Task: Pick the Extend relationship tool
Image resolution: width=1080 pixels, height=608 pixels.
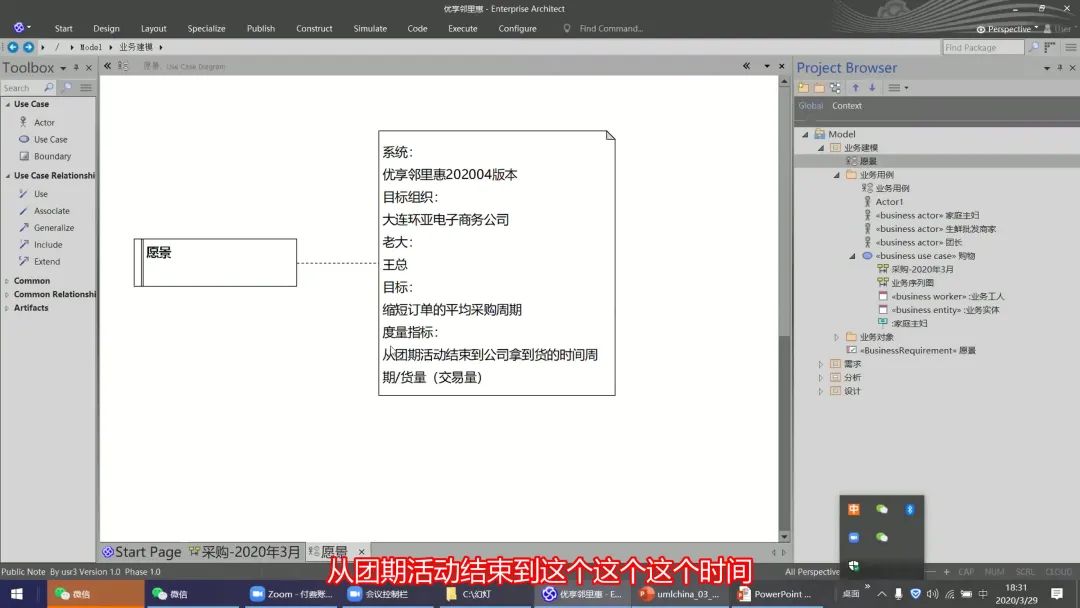Action: coord(46,262)
